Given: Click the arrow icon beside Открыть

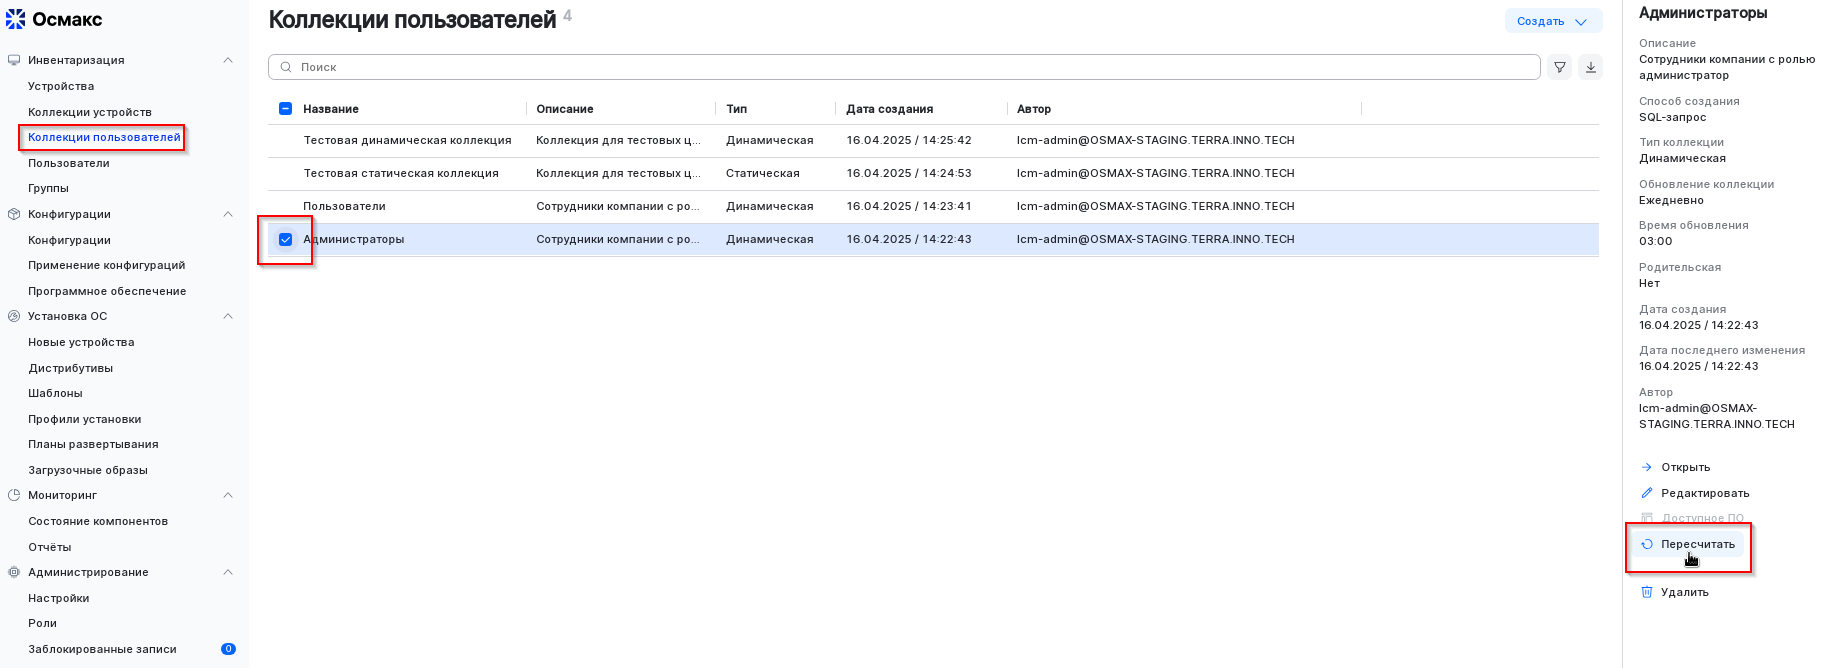Looking at the screenshot, I should point(1647,467).
